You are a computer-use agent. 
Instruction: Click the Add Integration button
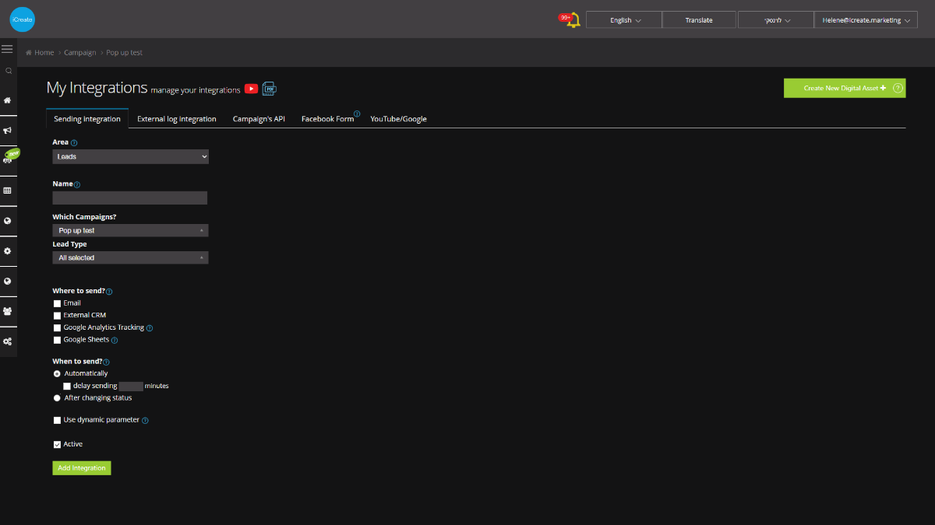(x=82, y=468)
